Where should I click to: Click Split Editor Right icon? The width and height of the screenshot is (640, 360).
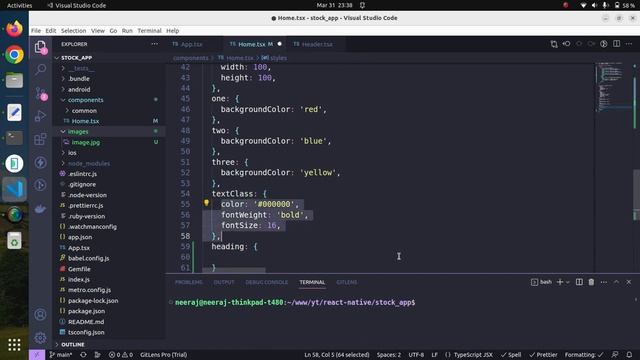coord(616,44)
